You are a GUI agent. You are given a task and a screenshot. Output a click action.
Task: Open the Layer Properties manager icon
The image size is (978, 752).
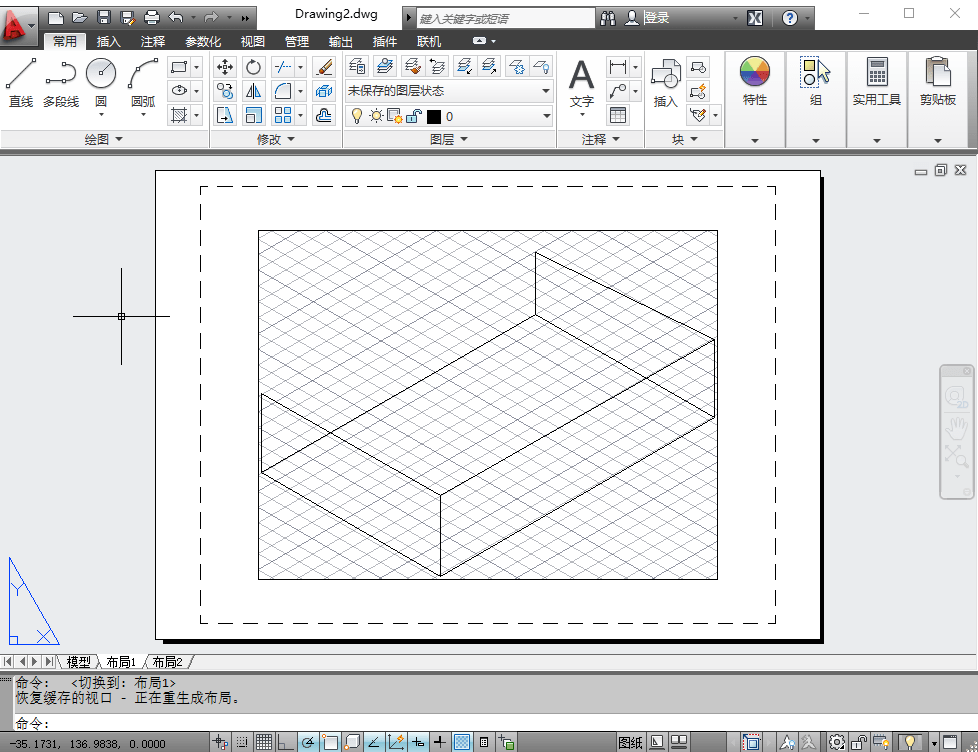[357, 66]
